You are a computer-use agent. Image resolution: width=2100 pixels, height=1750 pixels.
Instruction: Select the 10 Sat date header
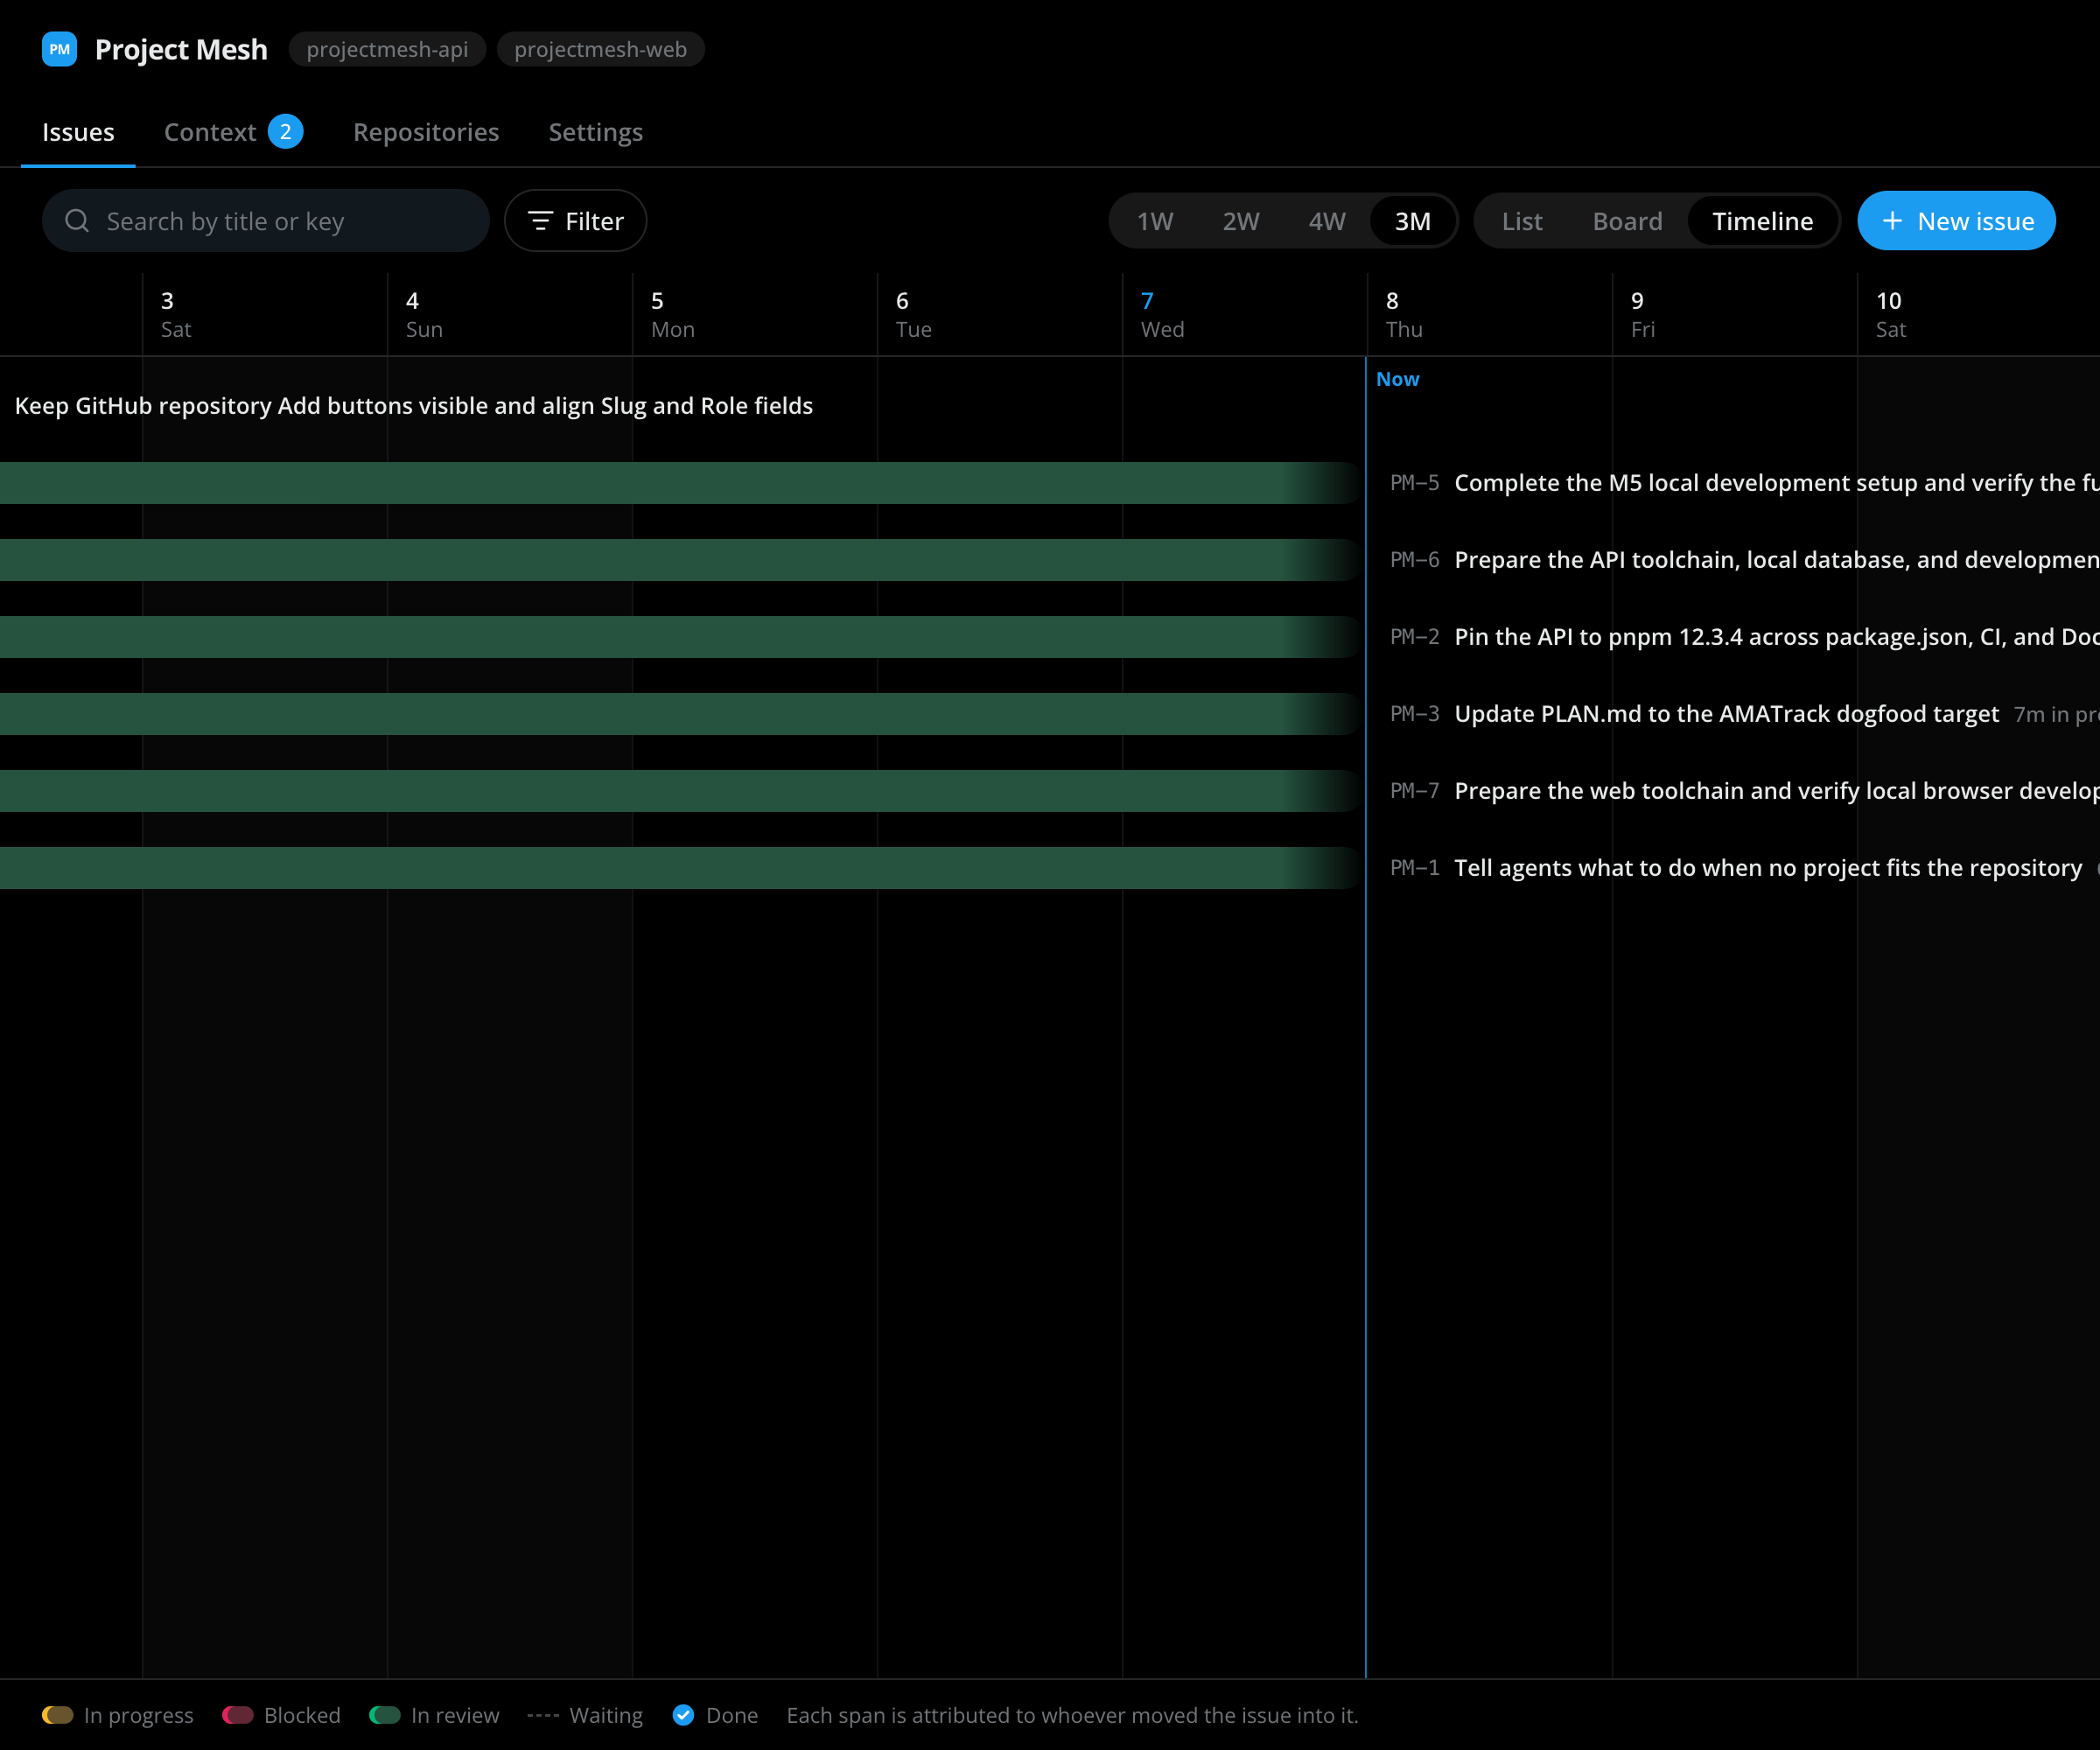[x=1978, y=314]
